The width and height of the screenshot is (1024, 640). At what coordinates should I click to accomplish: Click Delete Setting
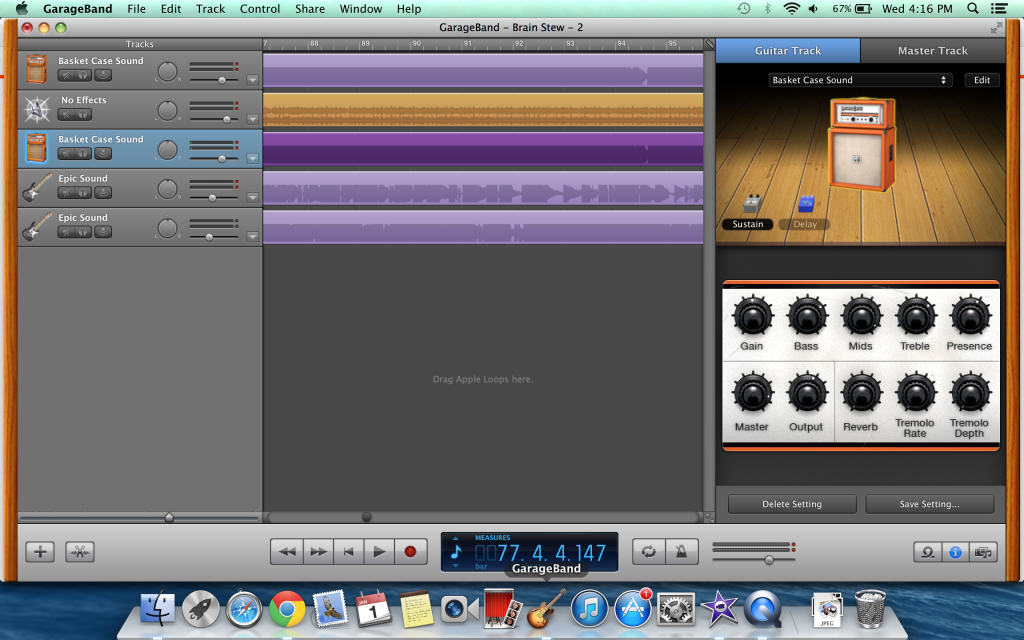click(792, 504)
